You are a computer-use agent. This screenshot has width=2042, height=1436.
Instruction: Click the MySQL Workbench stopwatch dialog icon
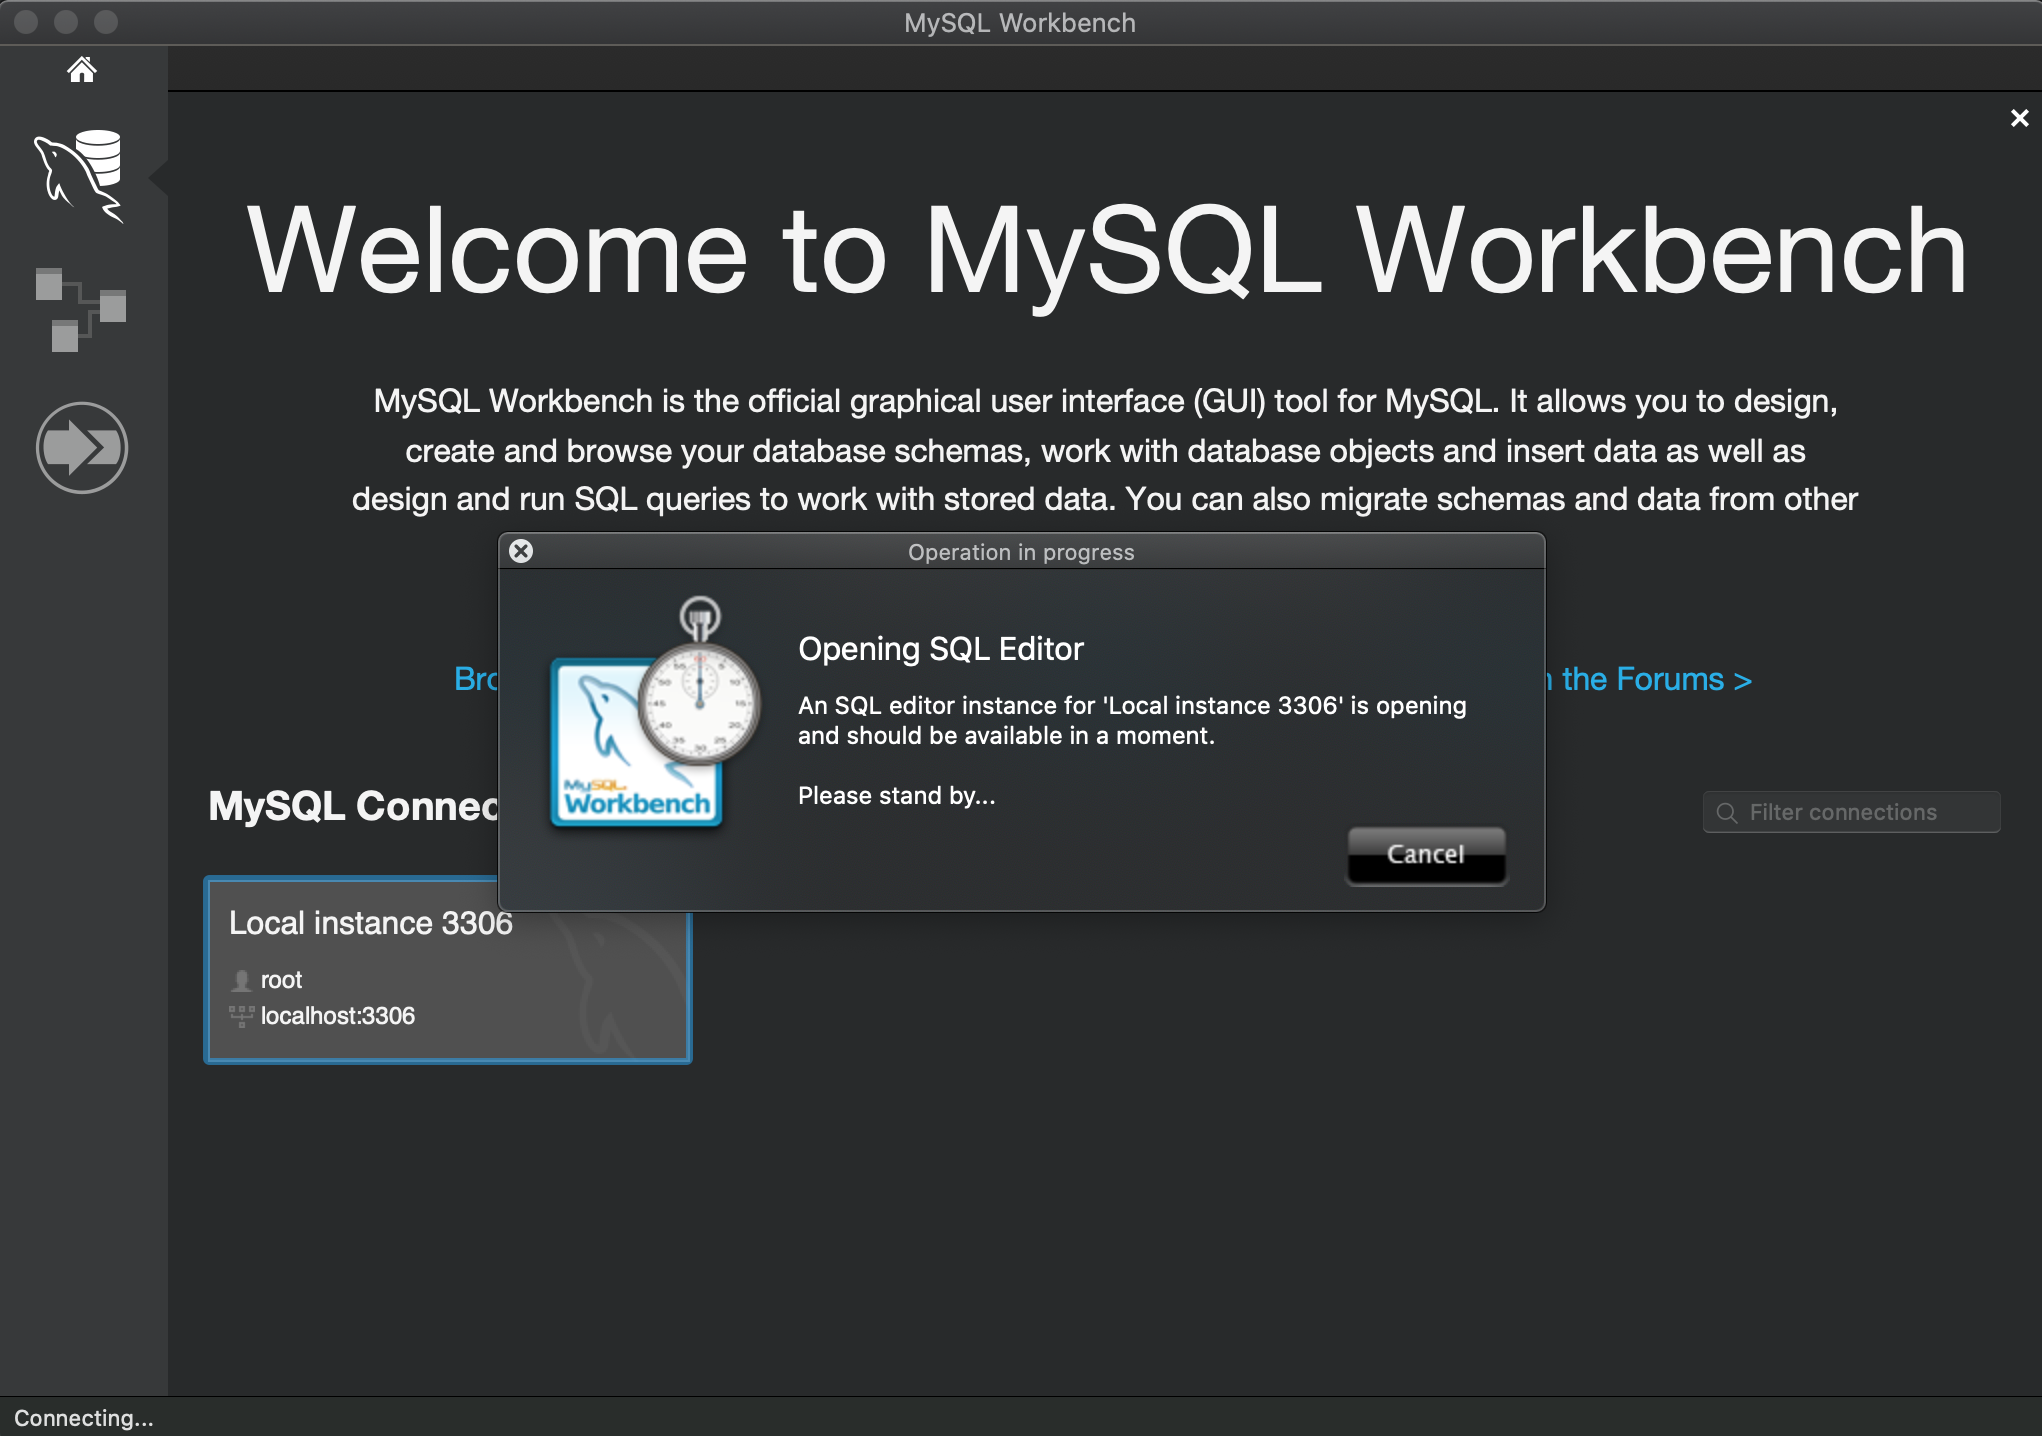(655, 713)
